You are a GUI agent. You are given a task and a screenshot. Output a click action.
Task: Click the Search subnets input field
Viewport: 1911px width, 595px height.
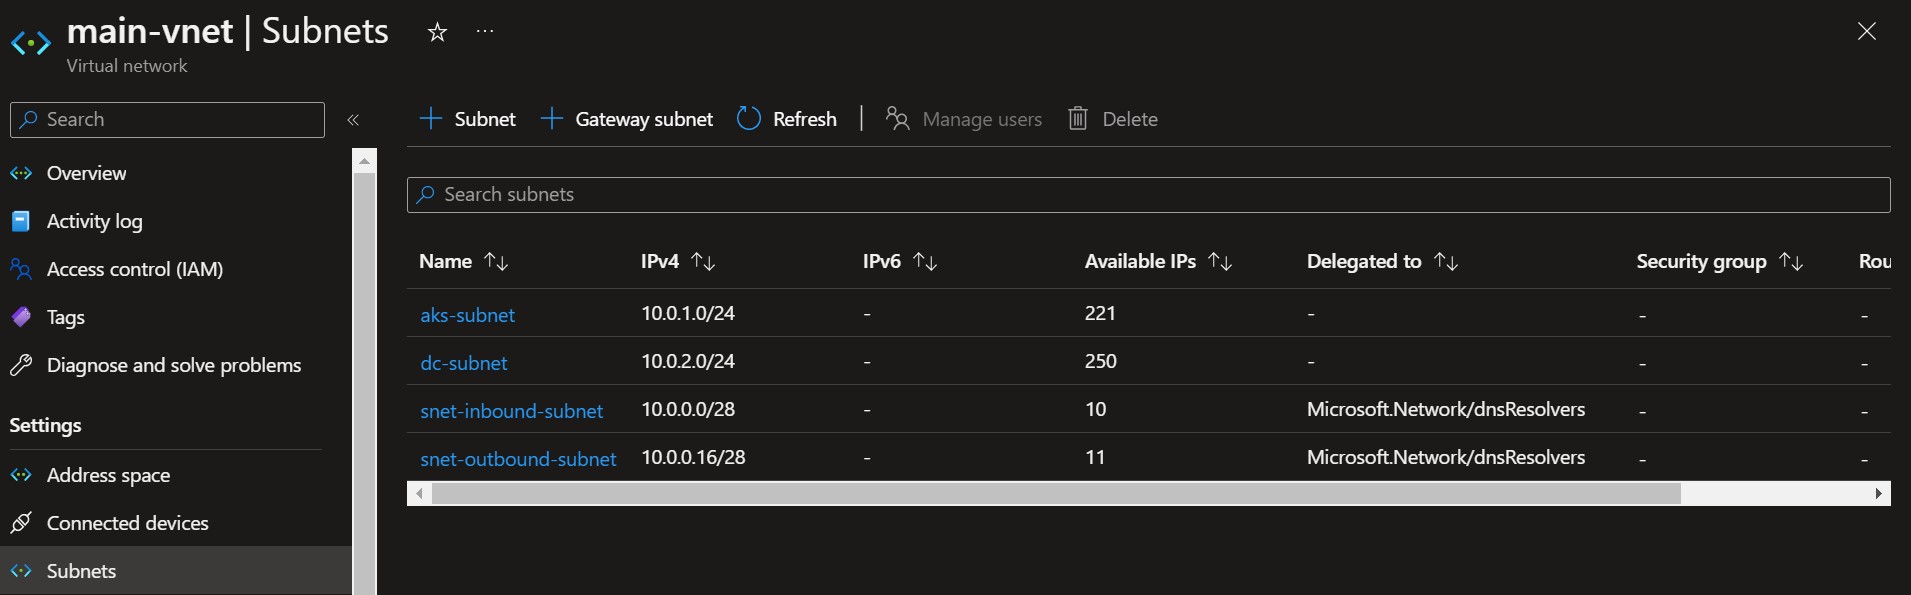(1148, 195)
